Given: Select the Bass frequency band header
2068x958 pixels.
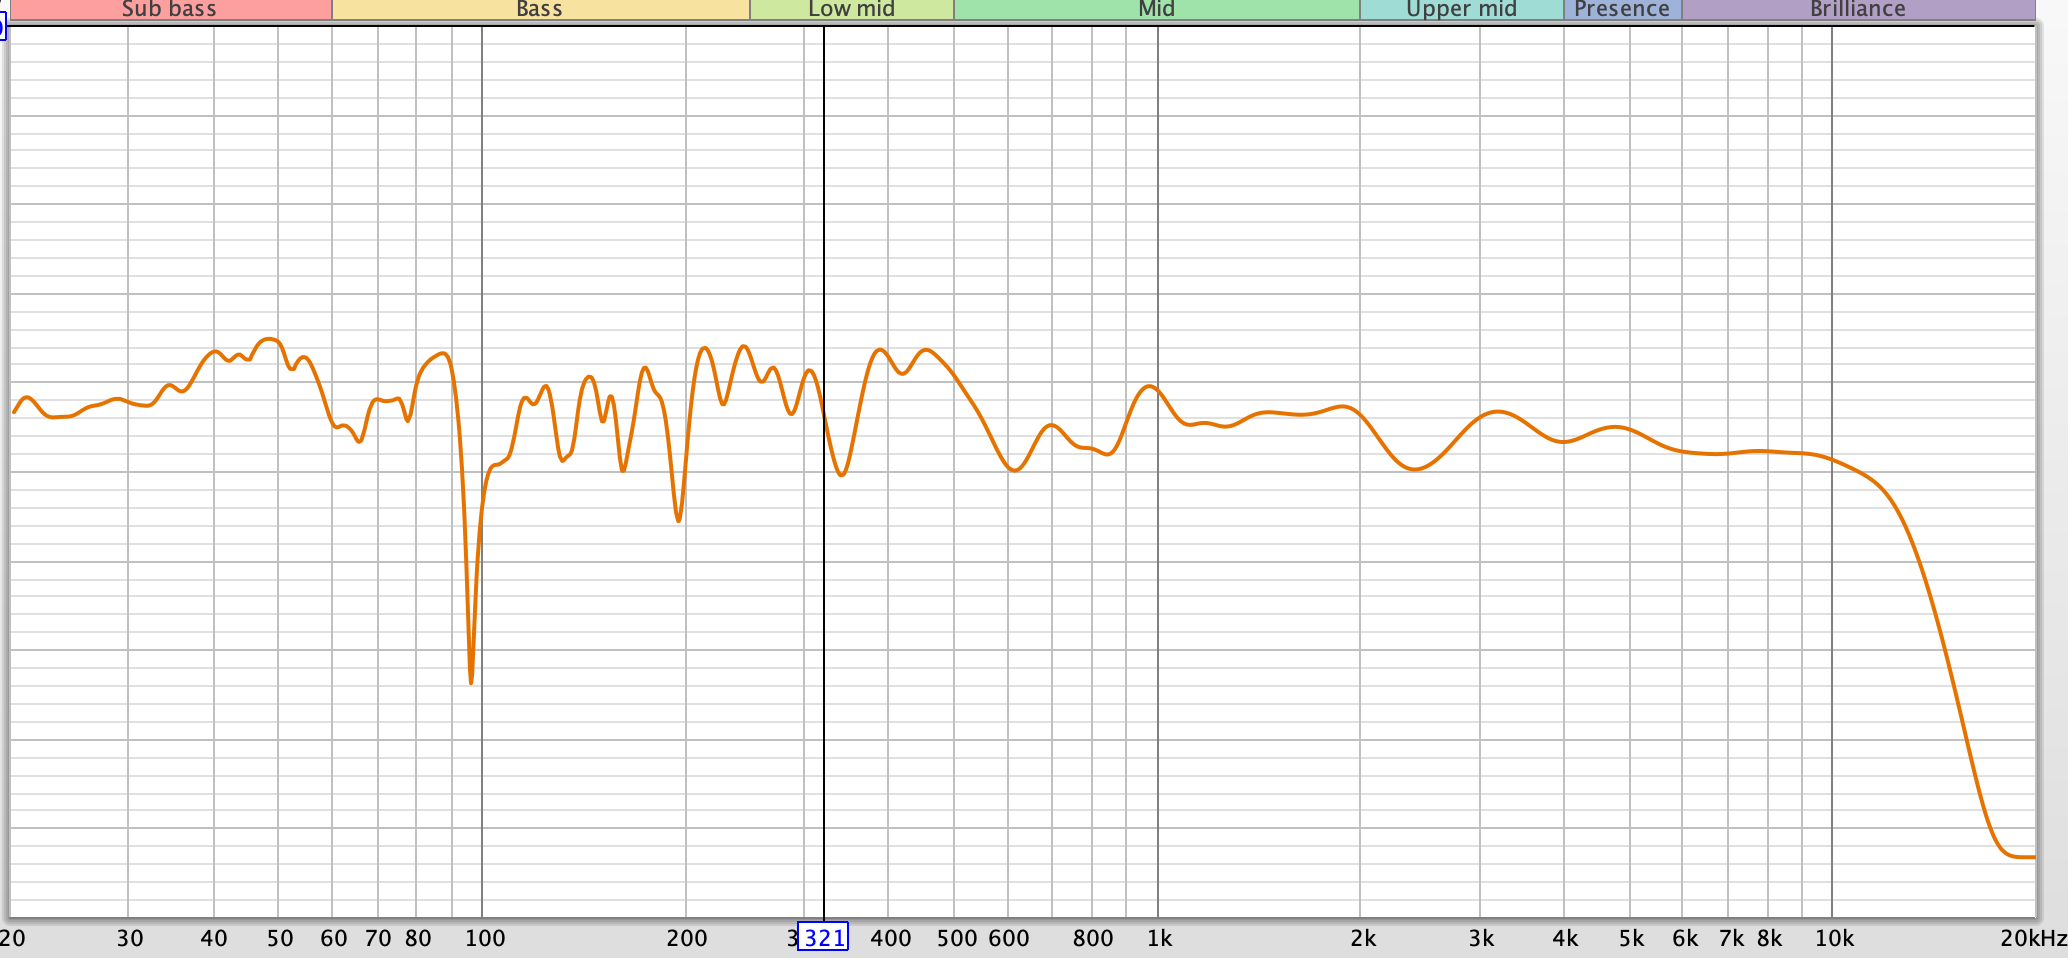Looking at the screenshot, I should [x=540, y=10].
